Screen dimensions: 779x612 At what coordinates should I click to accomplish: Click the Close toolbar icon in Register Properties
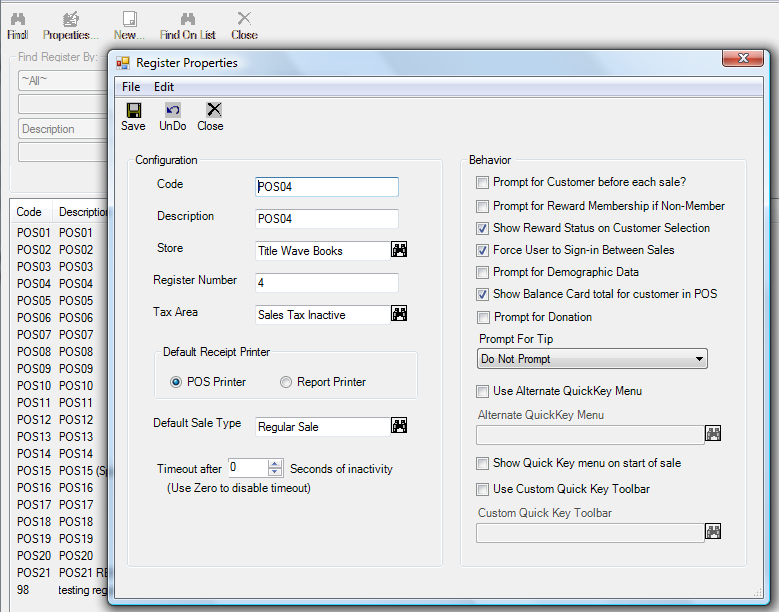[214, 110]
